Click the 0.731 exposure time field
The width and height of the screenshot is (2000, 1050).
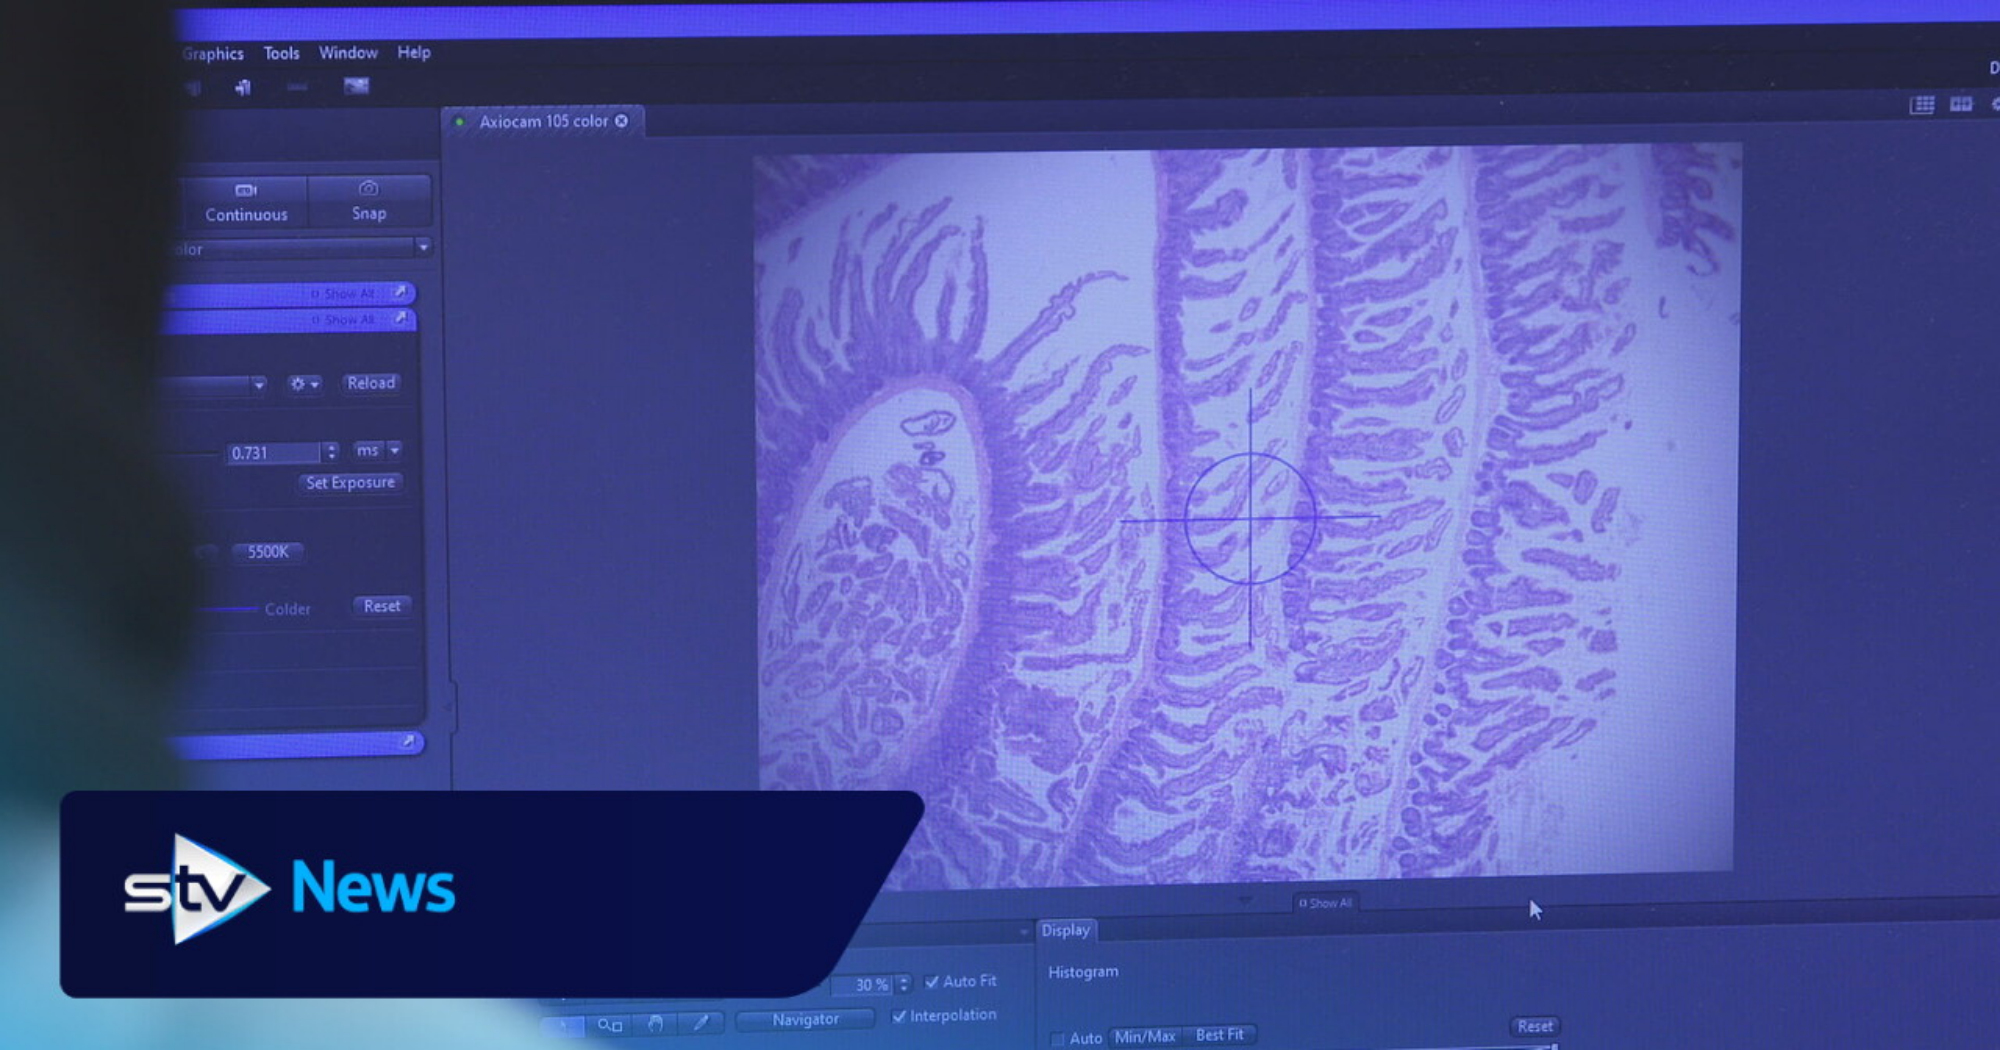pyautogui.click(x=272, y=453)
